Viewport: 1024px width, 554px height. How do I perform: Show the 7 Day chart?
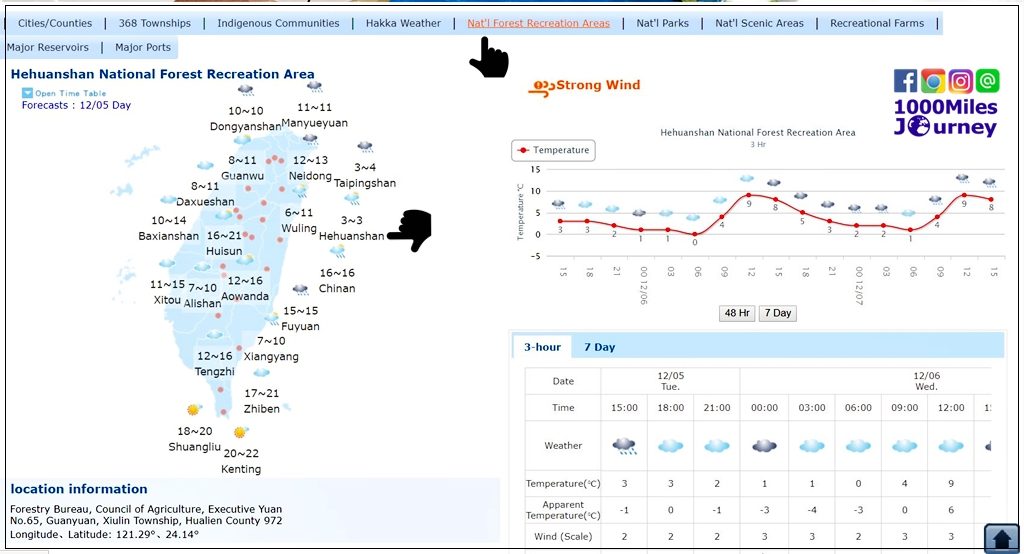click(778, 313)
